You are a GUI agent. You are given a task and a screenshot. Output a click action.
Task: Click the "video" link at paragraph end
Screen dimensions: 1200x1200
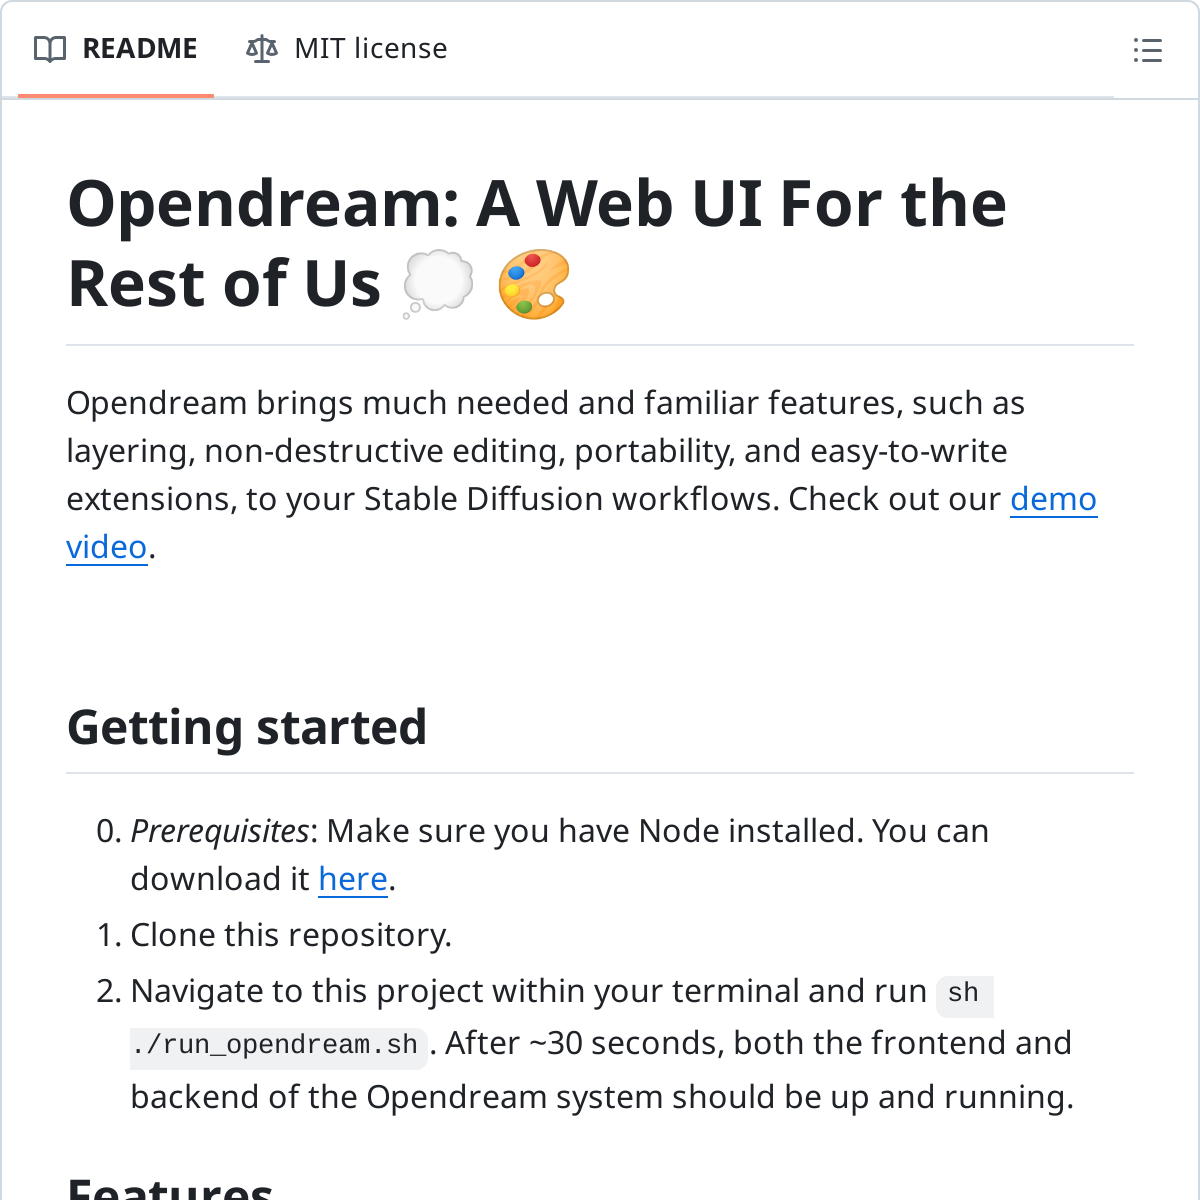point(107,547)
